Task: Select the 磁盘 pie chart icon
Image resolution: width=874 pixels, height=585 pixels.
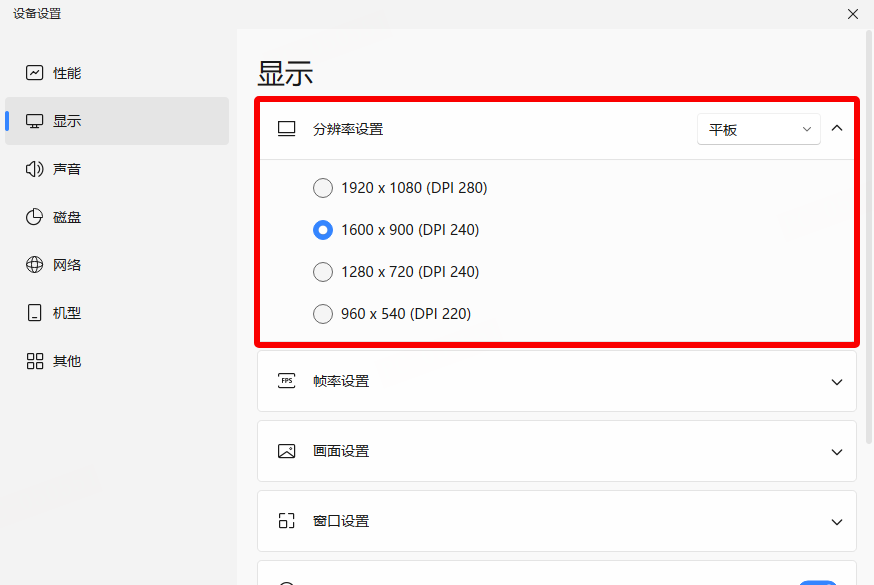Action: click(35, 217)
